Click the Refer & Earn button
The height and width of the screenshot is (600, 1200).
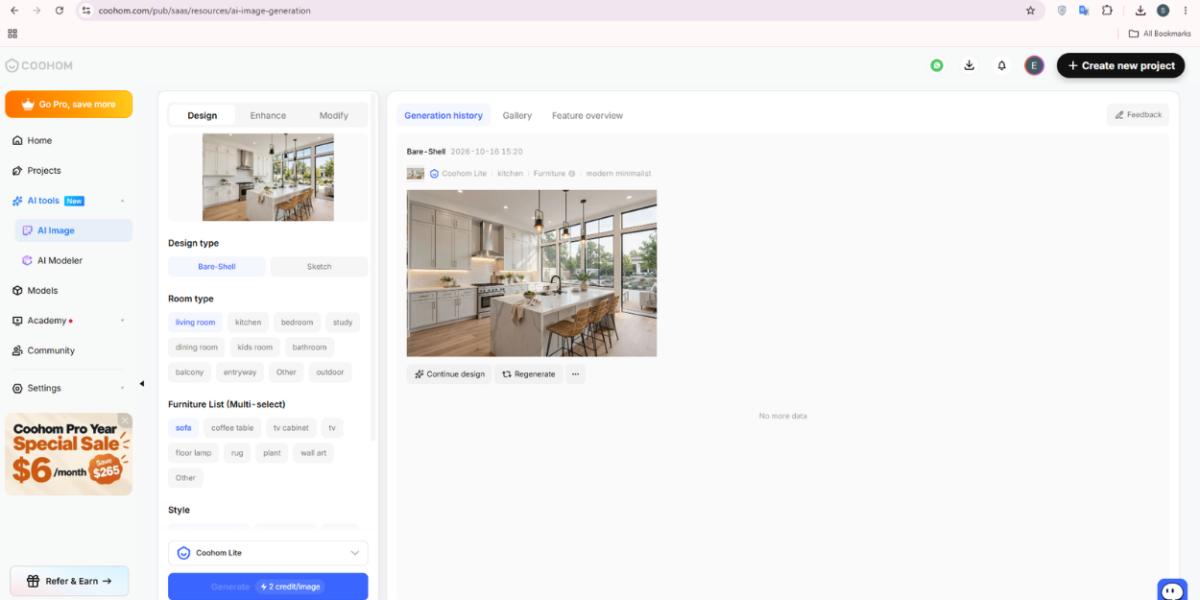click(x=69, y=581)
